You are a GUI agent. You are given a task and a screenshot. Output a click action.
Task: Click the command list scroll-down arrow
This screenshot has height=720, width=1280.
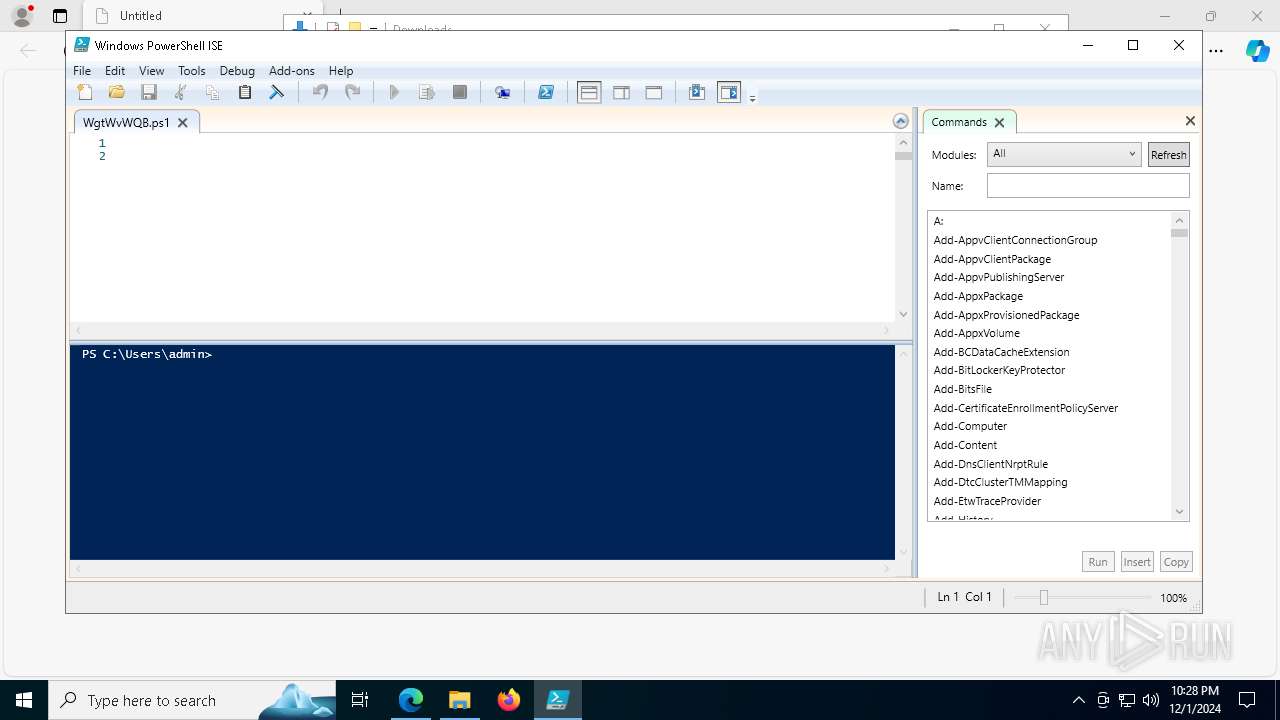click(1179, 512)
